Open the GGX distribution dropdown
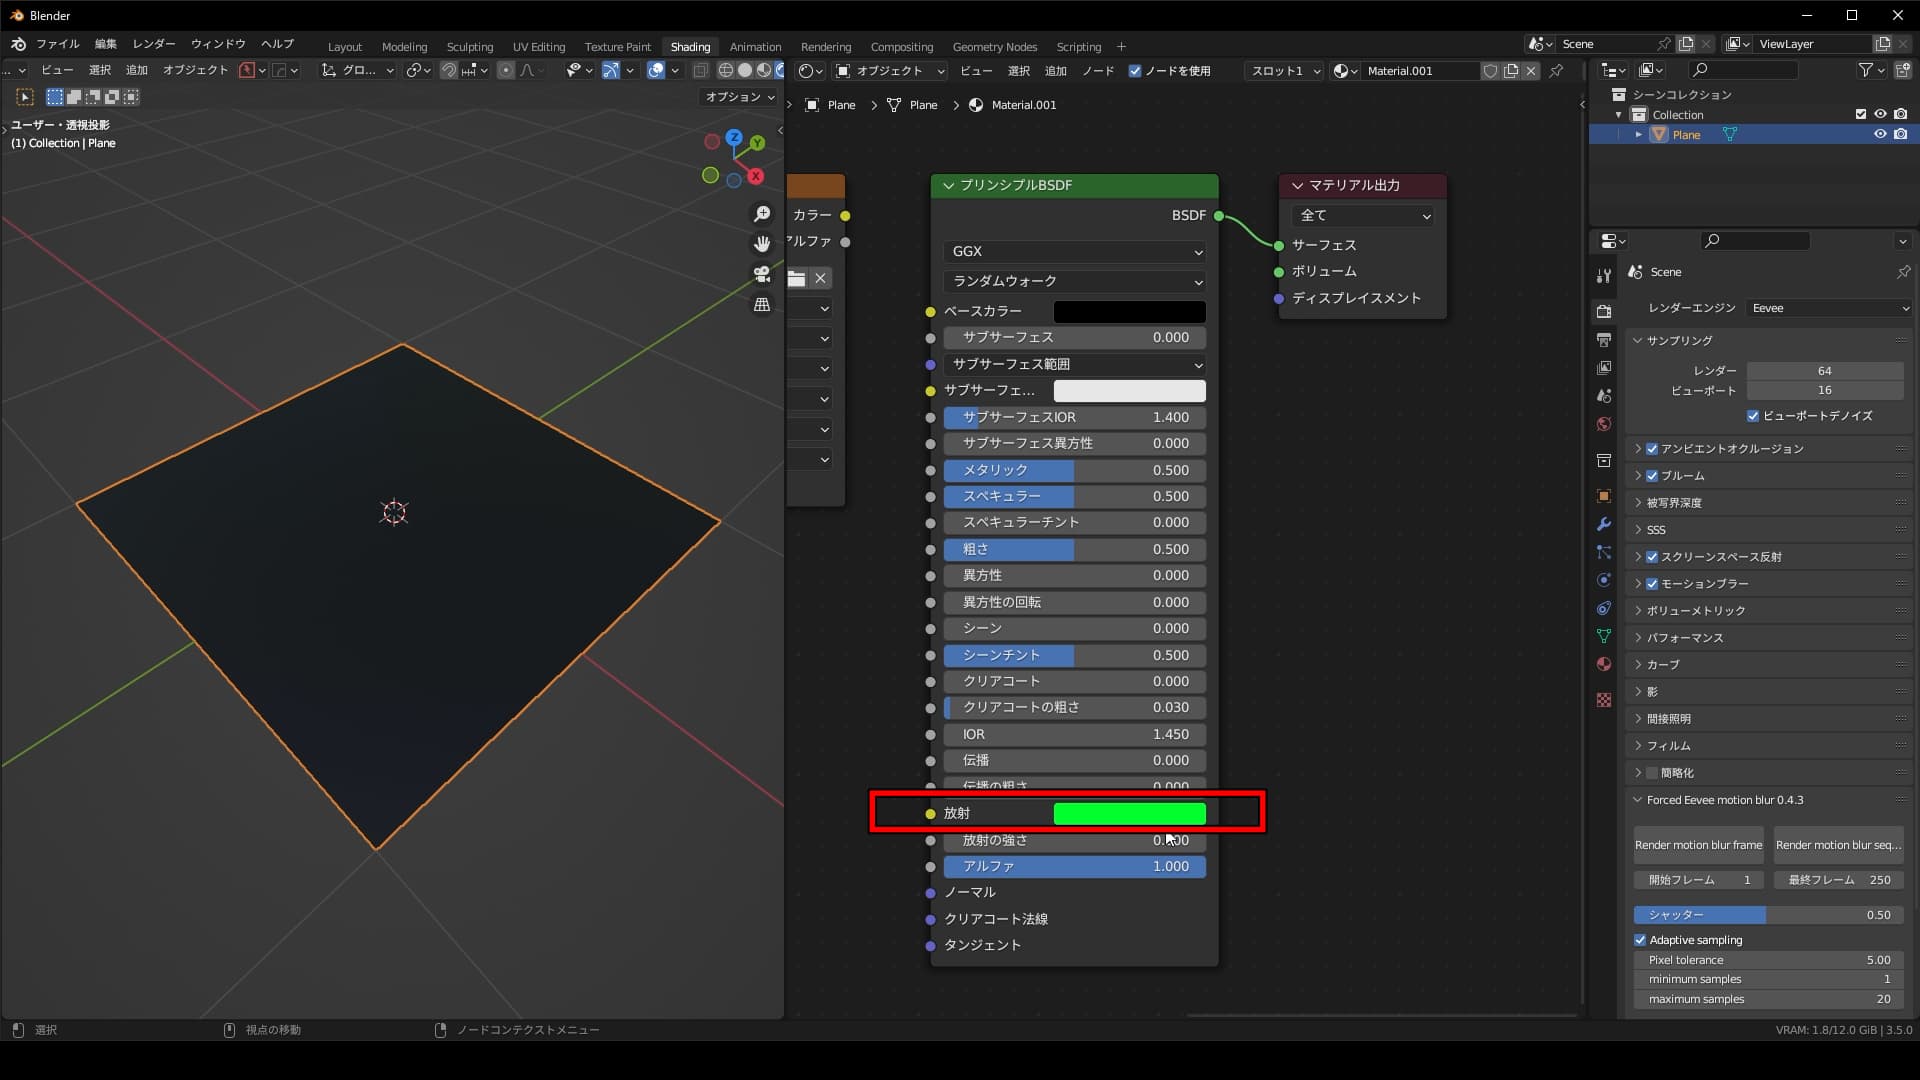 pos(1073,251)
